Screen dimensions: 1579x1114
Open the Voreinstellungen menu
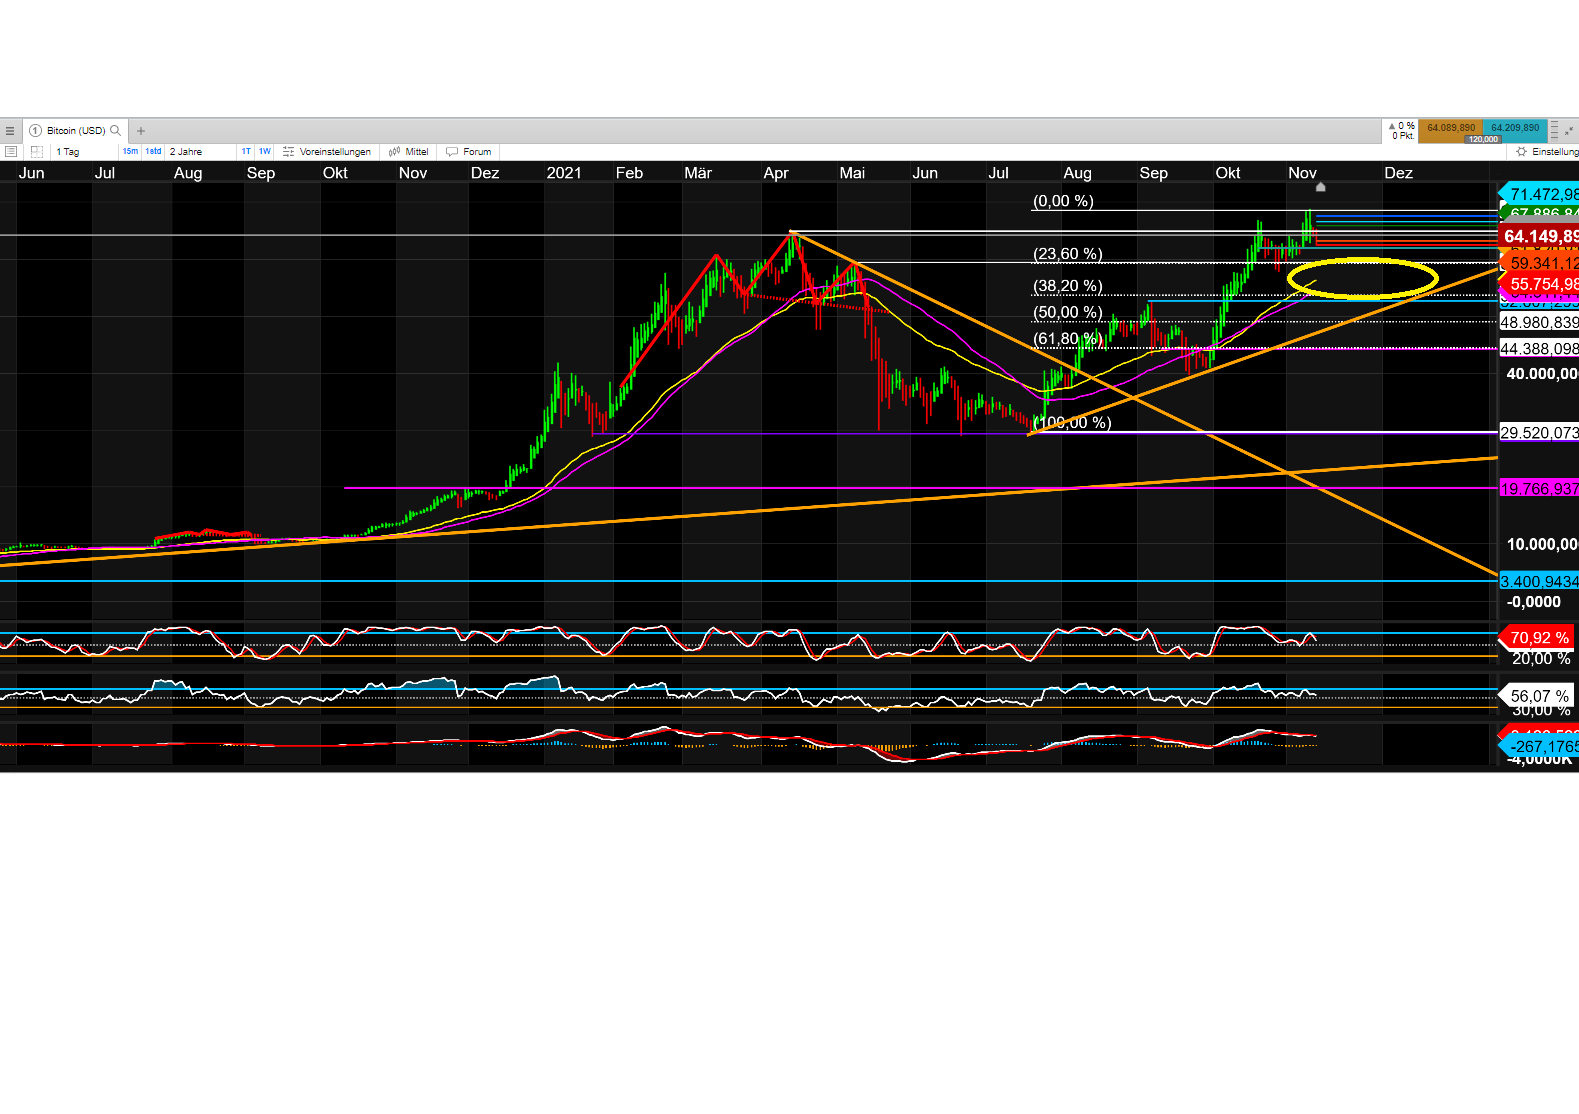click(327, 152)
